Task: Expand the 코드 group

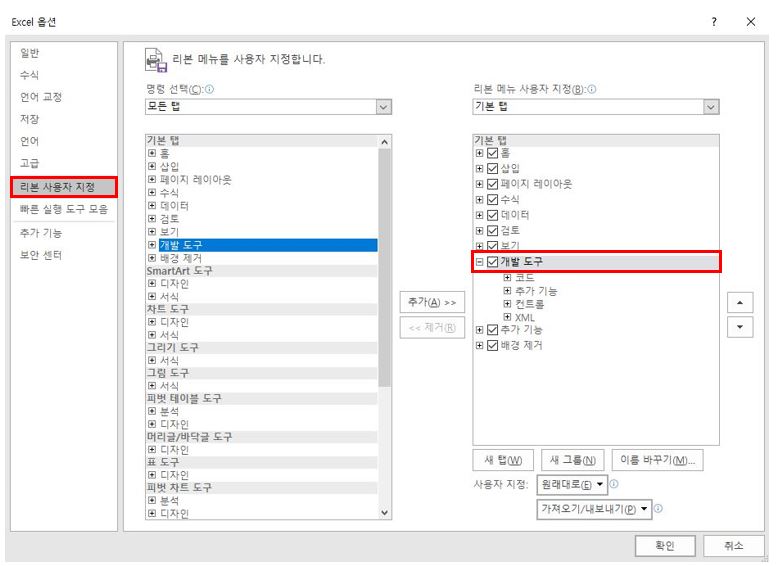Action: 507,277
